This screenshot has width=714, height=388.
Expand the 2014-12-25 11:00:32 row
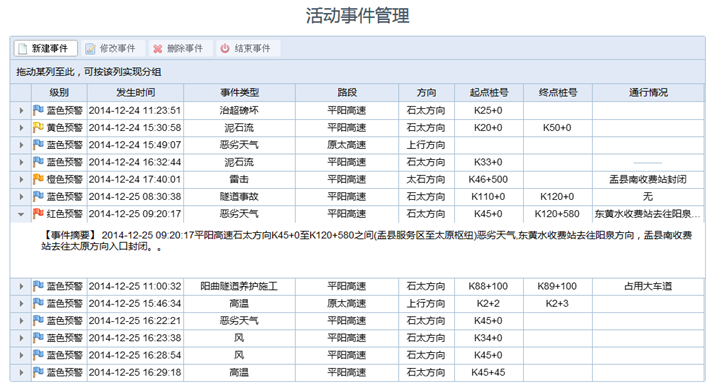click(x=21, y=287)
